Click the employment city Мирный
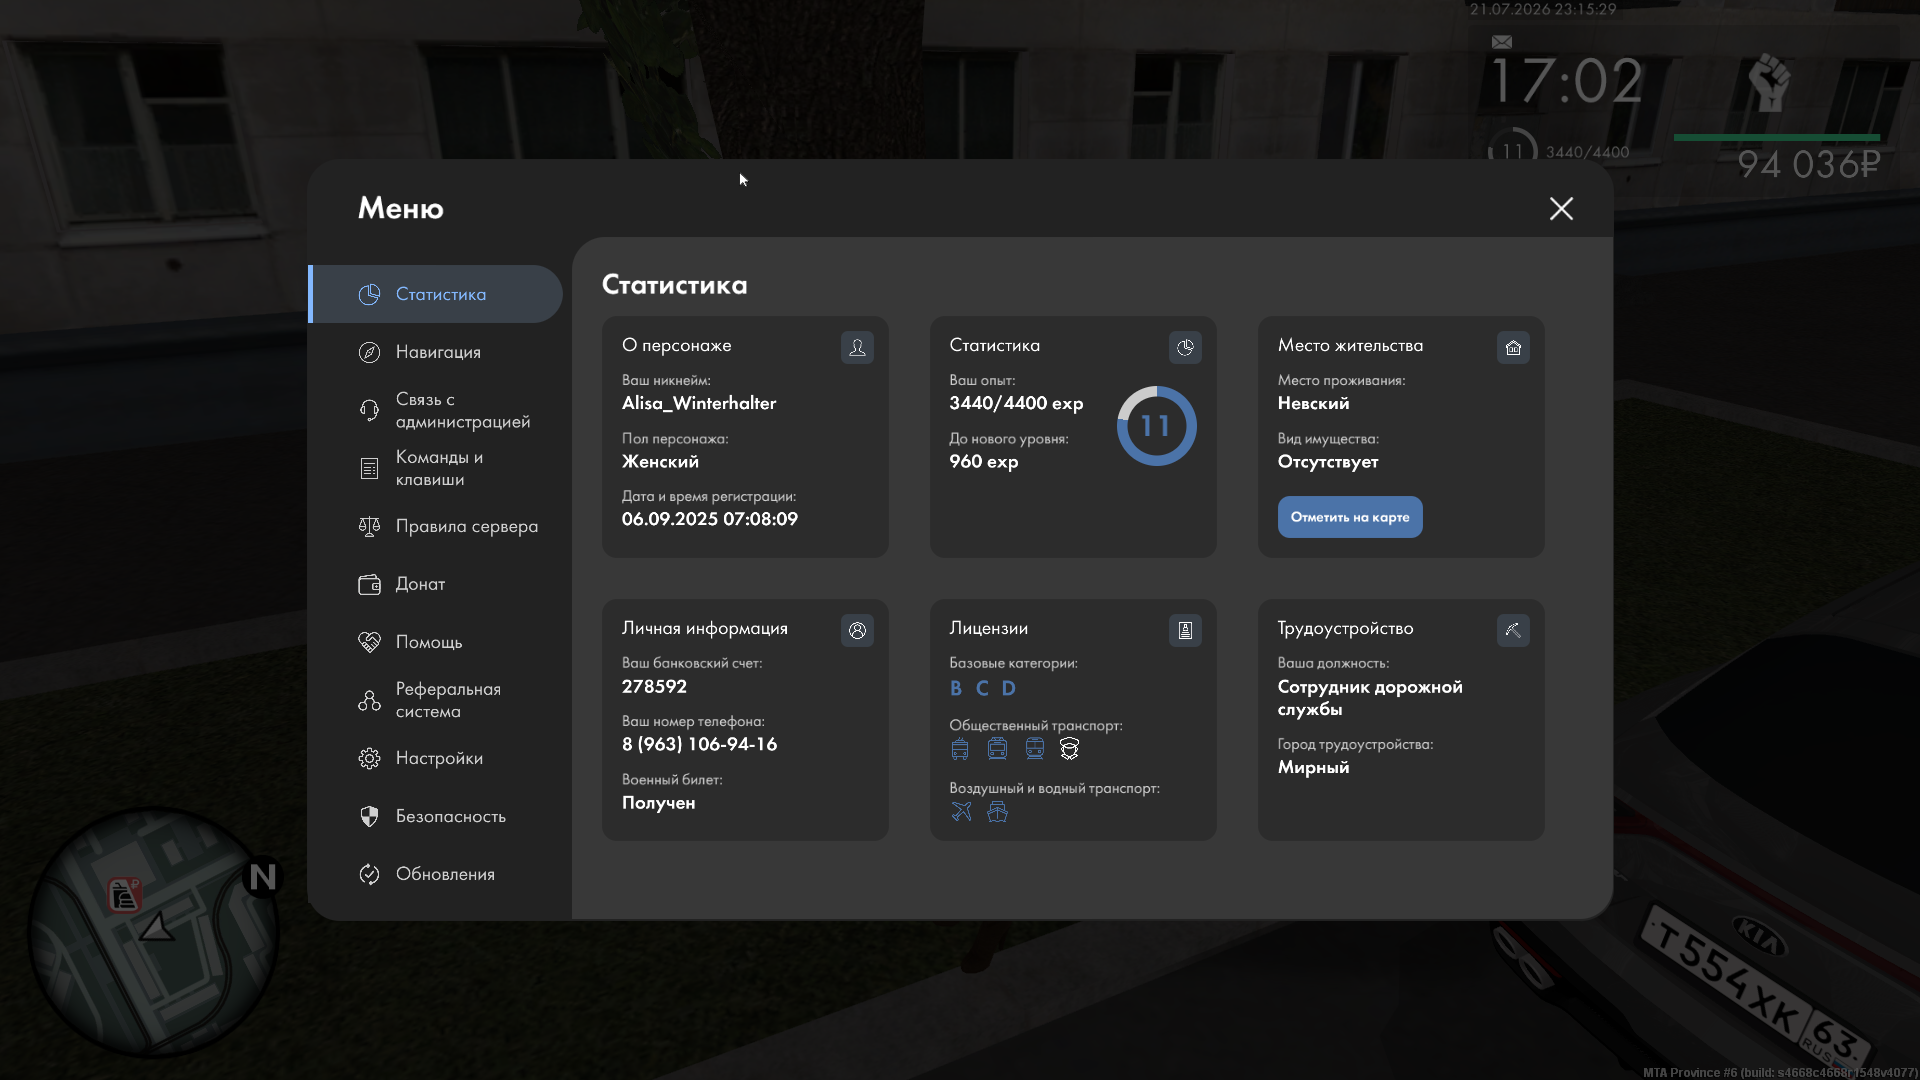The height and width of the screenshot is (1080, 1920). 1313,767
